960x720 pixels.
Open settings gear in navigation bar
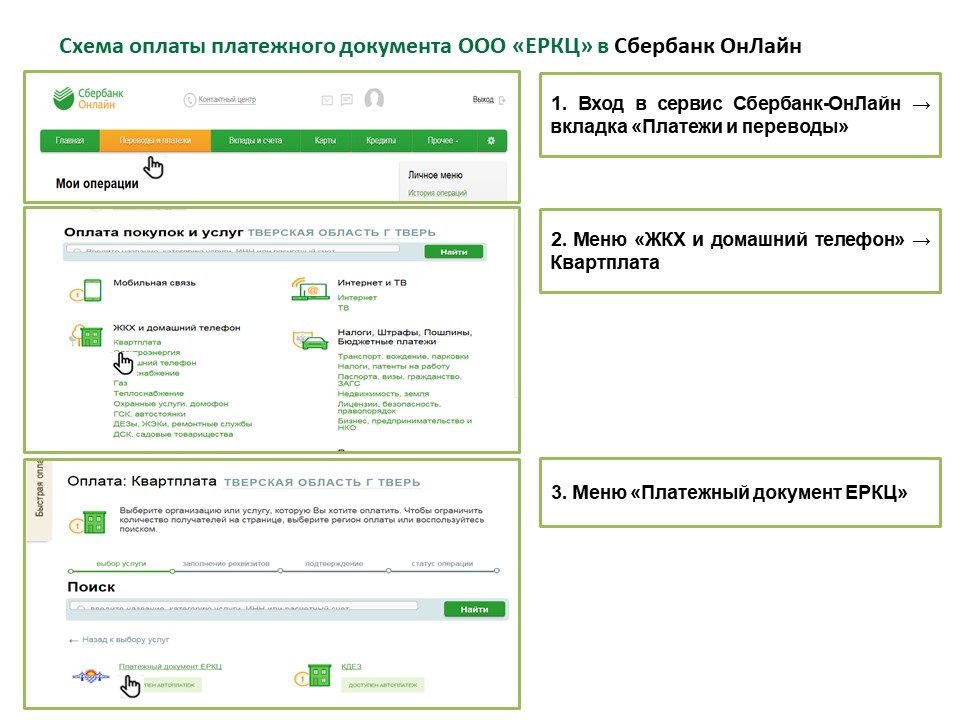pyautogui.click(x=491, y=140)
